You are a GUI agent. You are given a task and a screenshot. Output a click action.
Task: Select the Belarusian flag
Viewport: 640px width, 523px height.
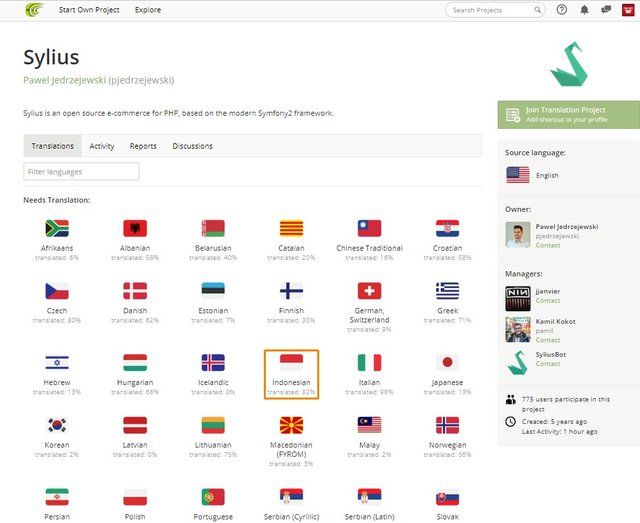213,228
